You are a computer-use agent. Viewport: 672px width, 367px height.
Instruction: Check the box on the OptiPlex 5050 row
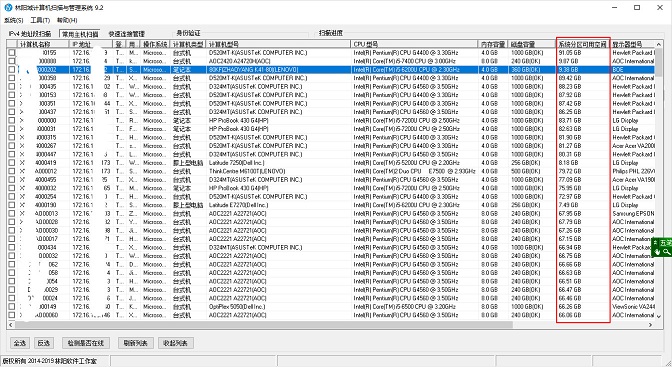point(12,307)
